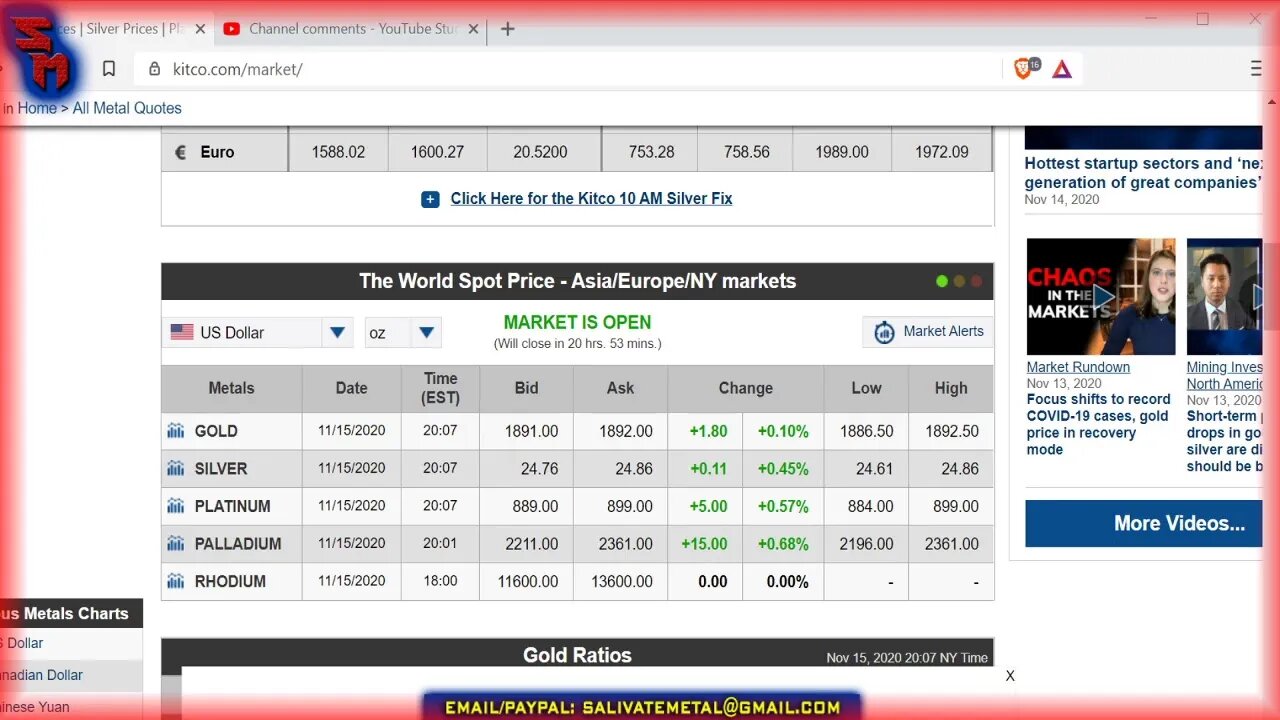Click Euro value 1588.02
Viewport: 1280px width, 720px height.
(x=338, y=152)
